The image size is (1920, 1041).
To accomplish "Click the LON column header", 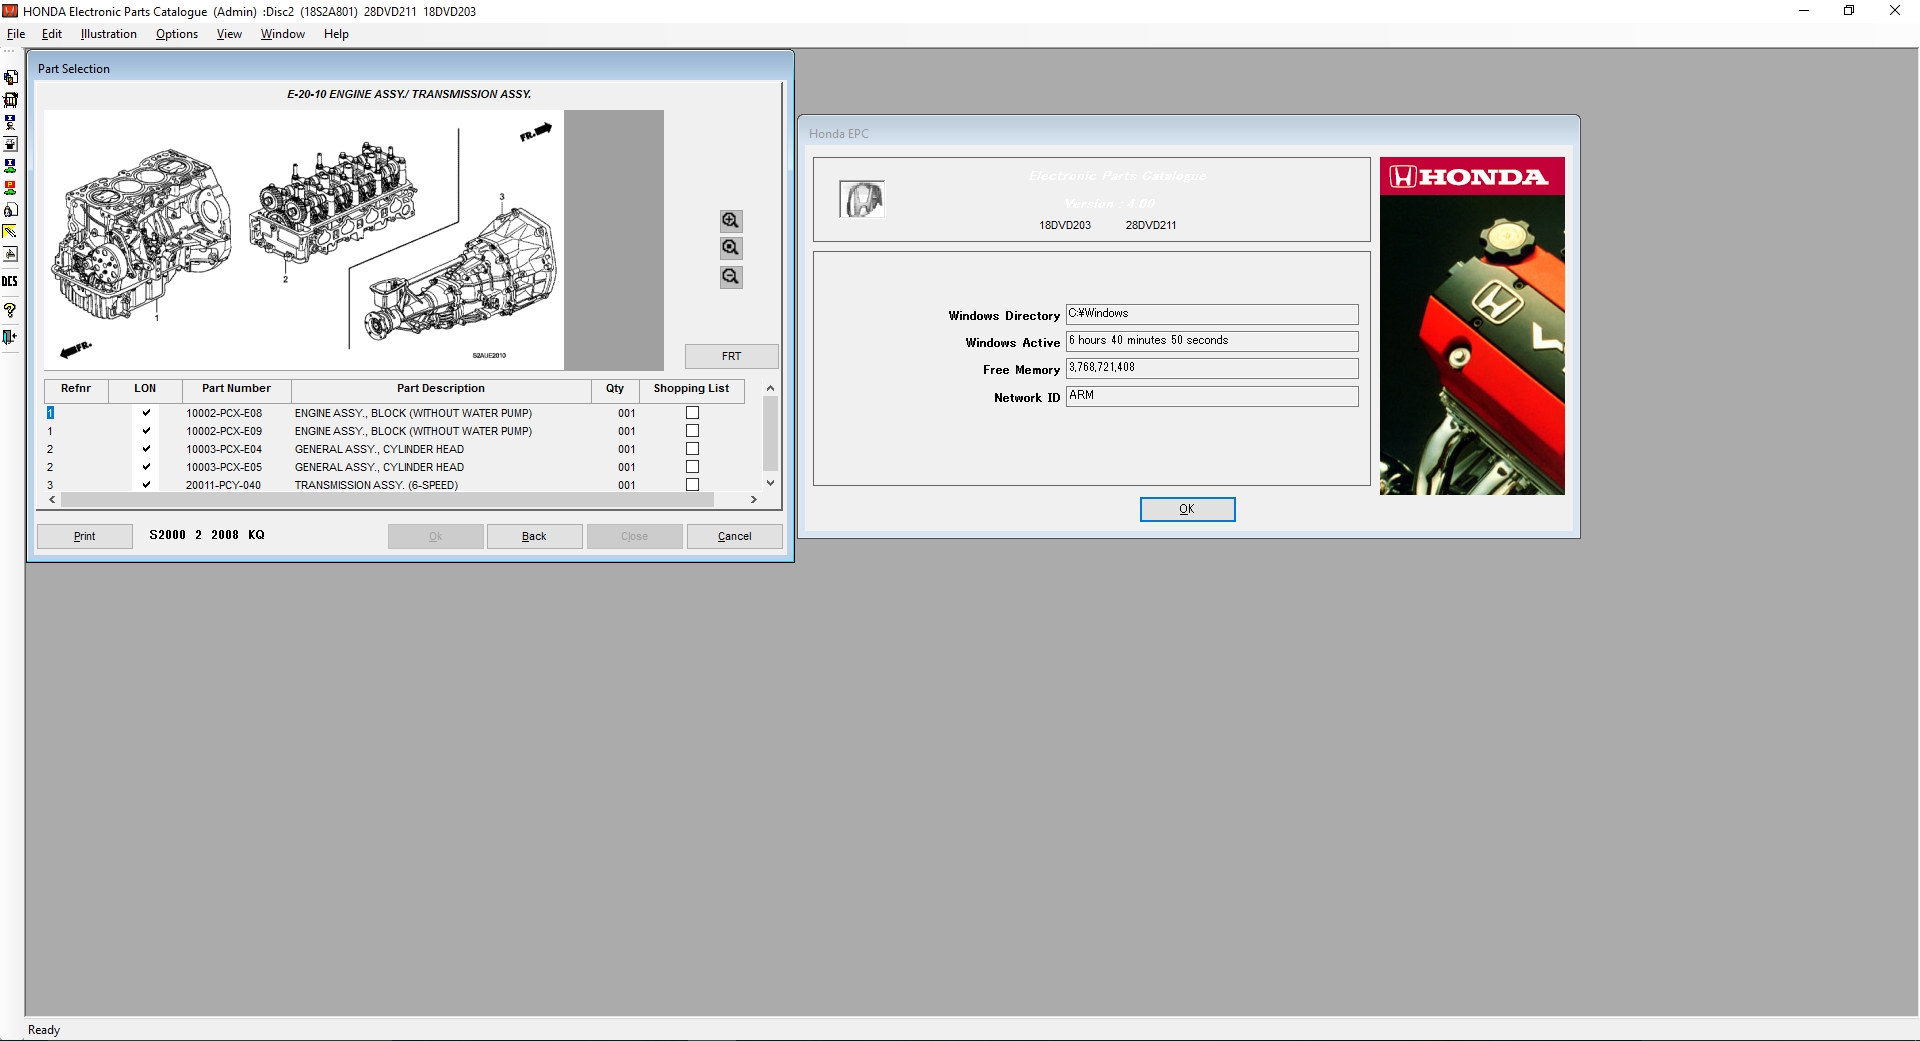I will coord(145,389).
